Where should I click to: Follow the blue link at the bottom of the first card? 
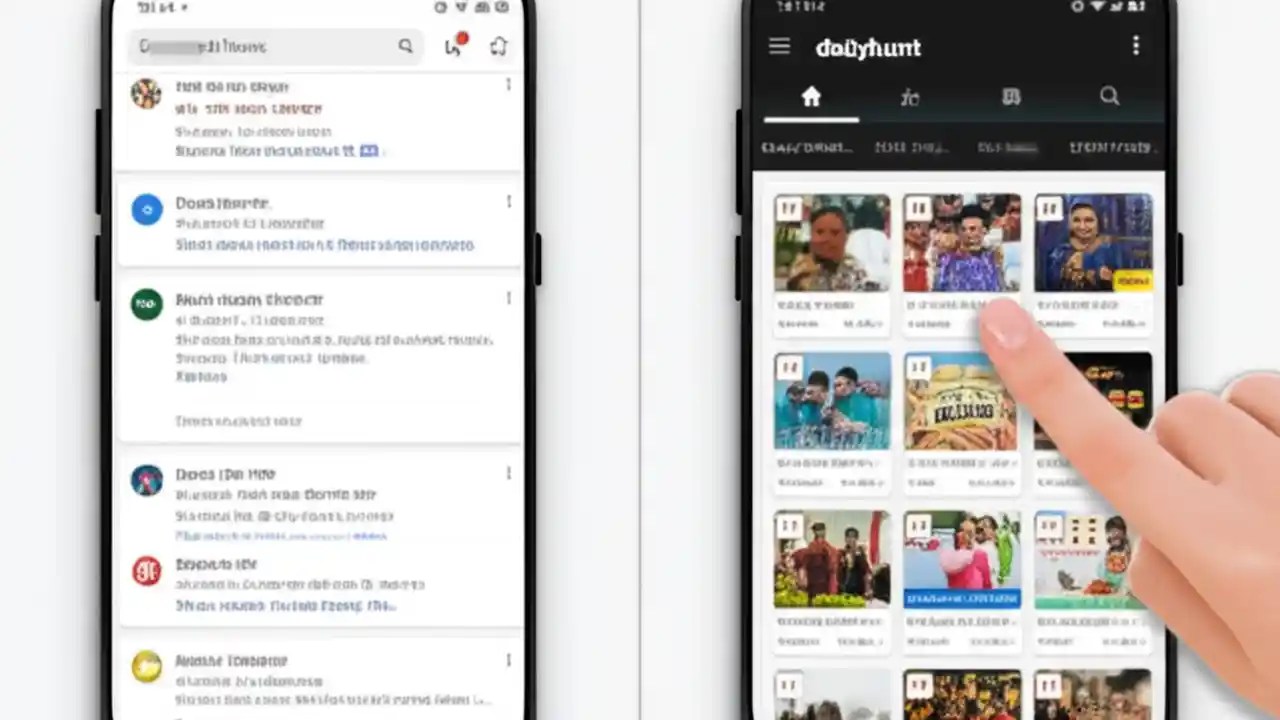[x=369, y=151]
